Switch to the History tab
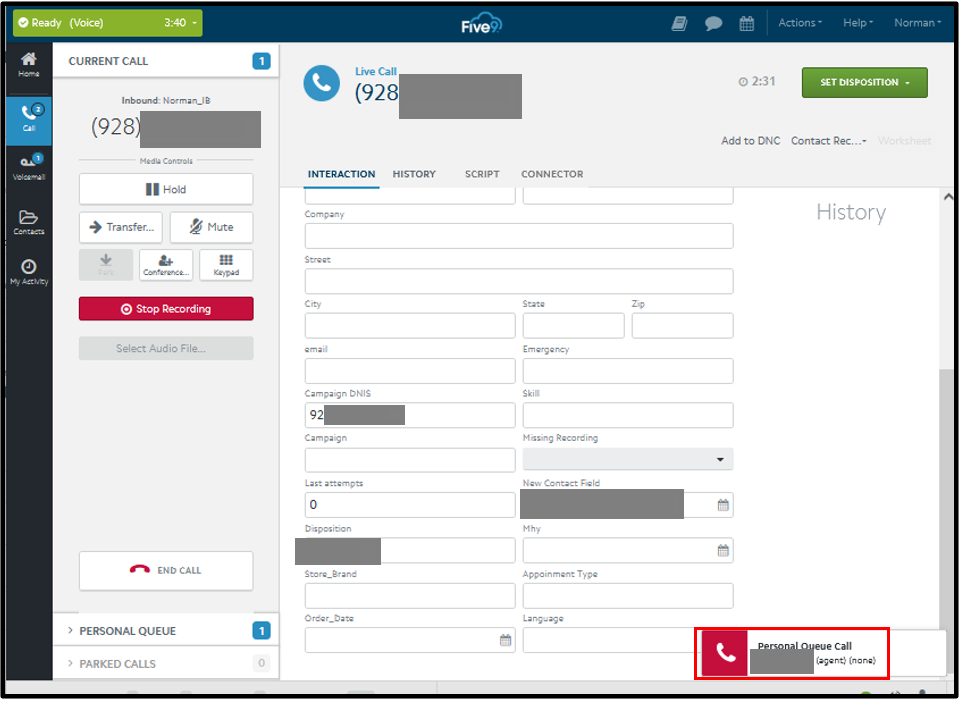Viewport: 961px width, 701px height. (x=414, y=175)
